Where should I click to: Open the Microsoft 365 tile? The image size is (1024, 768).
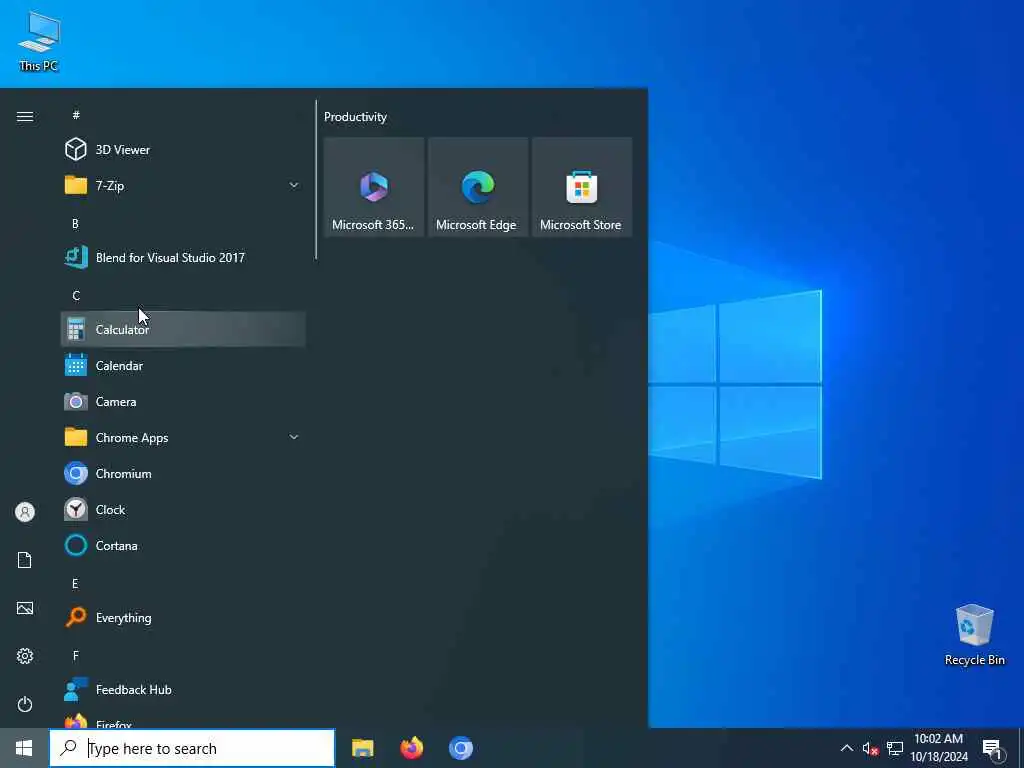click(x=374, y=187)
